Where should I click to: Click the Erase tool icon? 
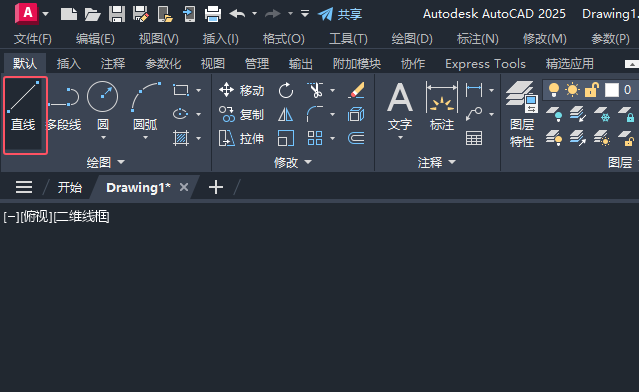tap(356, 90)
